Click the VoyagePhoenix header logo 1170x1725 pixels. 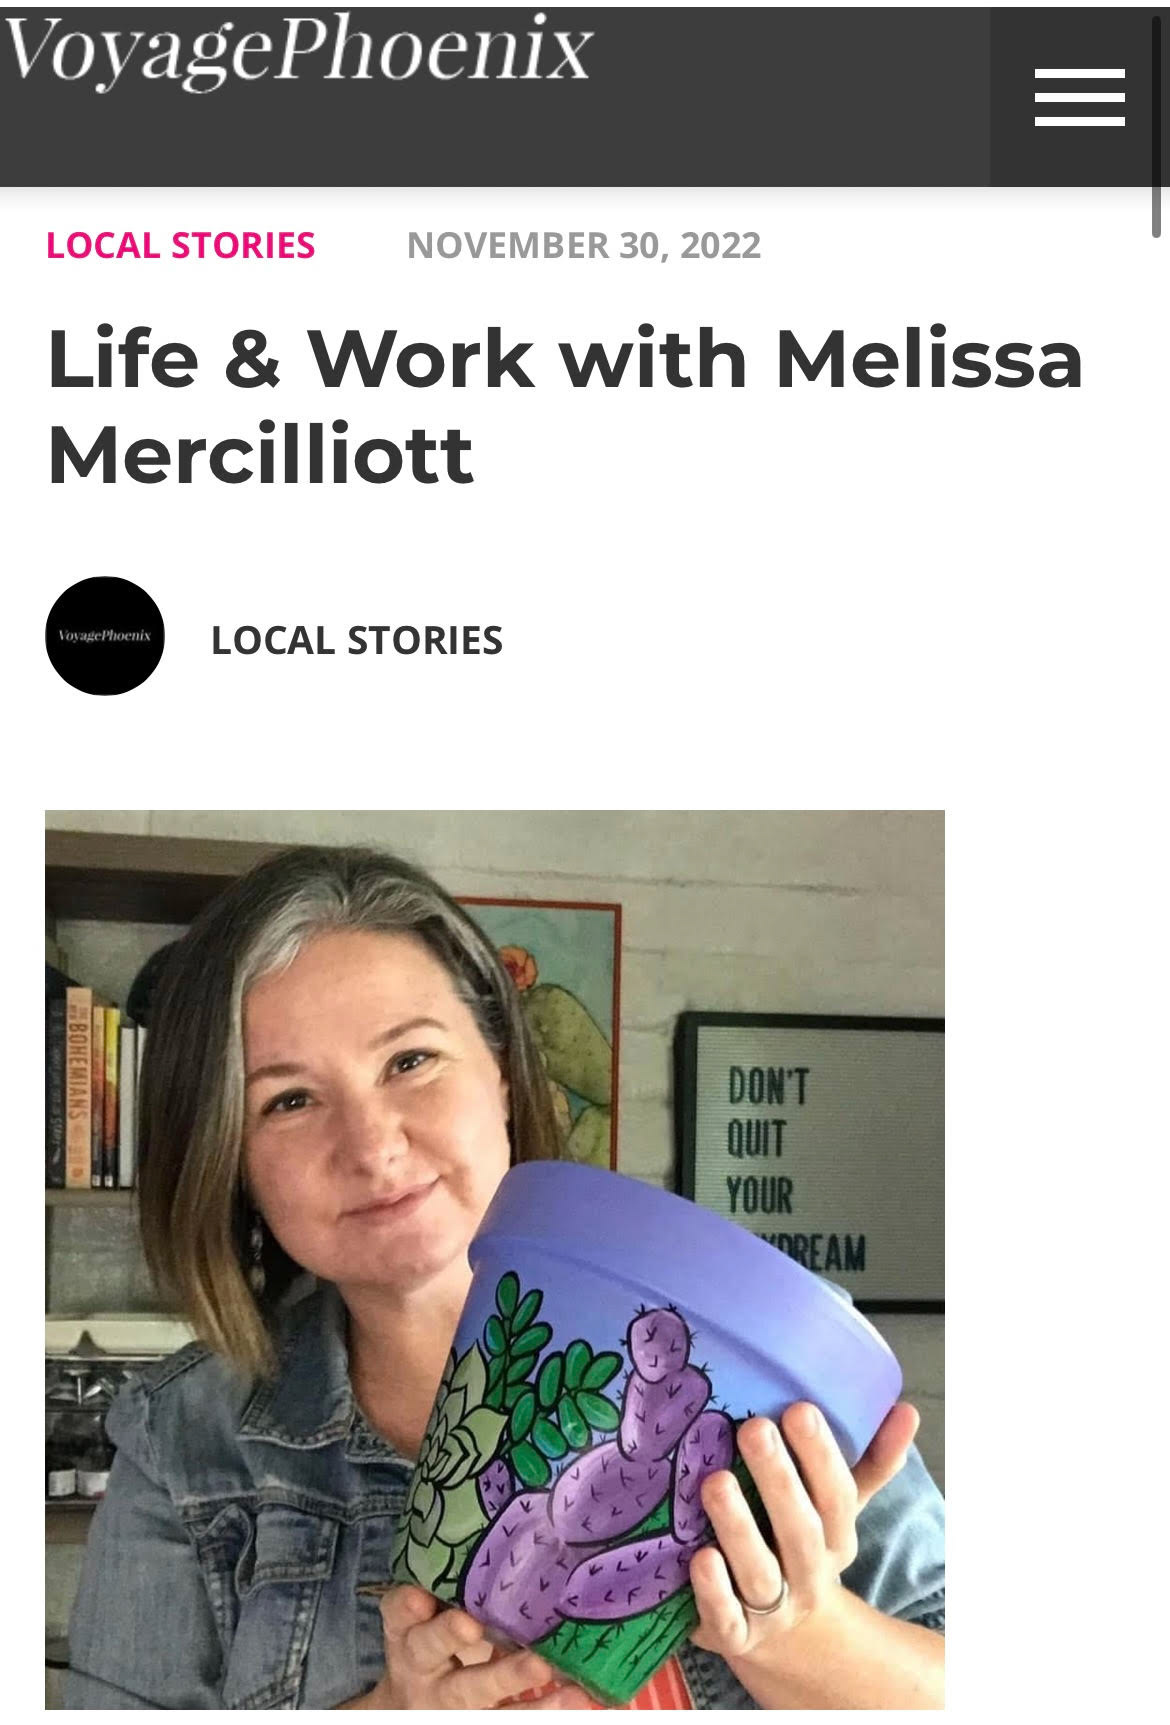298,50
